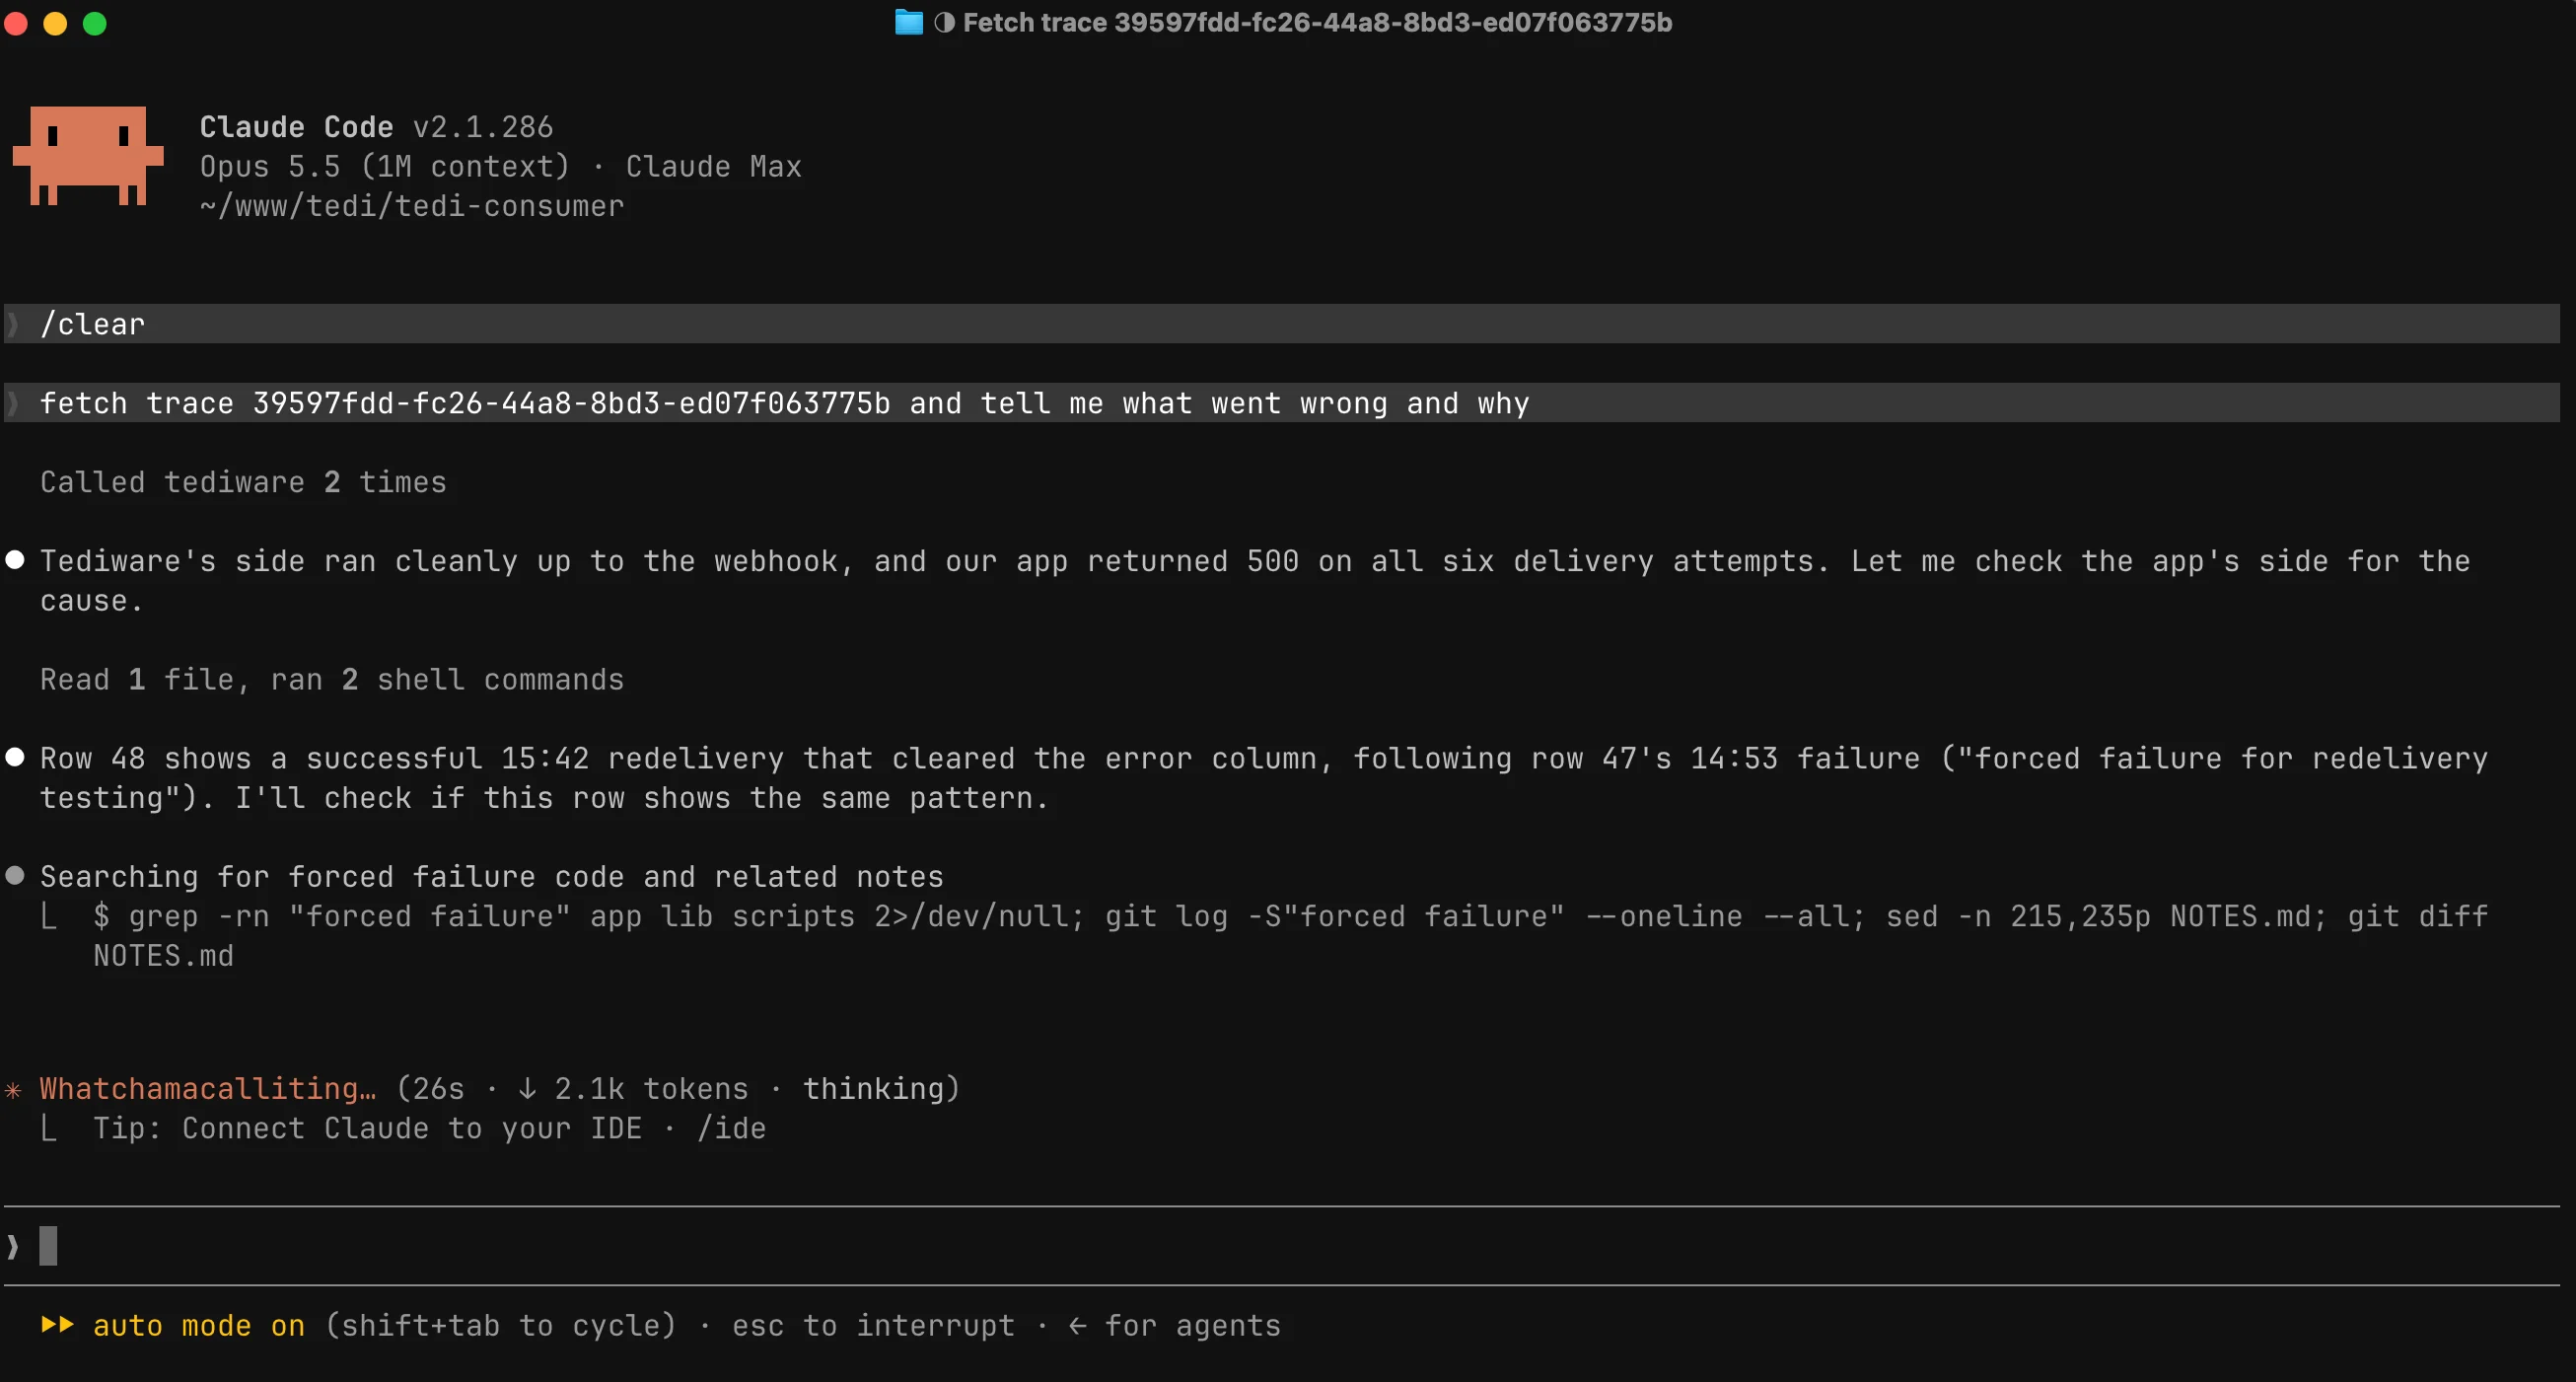Click the Claude Code pixel mascot logo

click(x=88, y=155)
